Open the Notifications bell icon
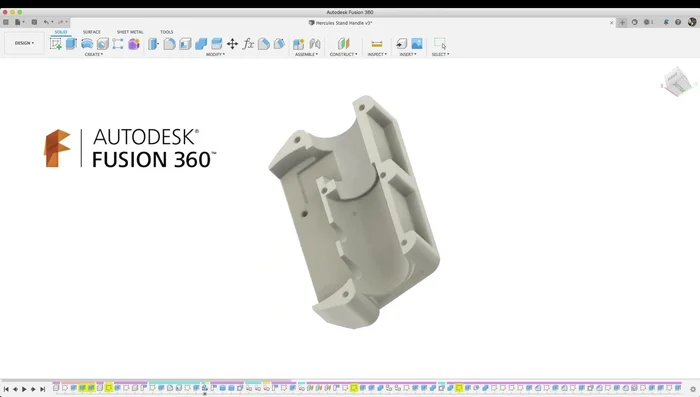Screen dimensions: 700x397 pyautogui.click(x=666, y=22)
